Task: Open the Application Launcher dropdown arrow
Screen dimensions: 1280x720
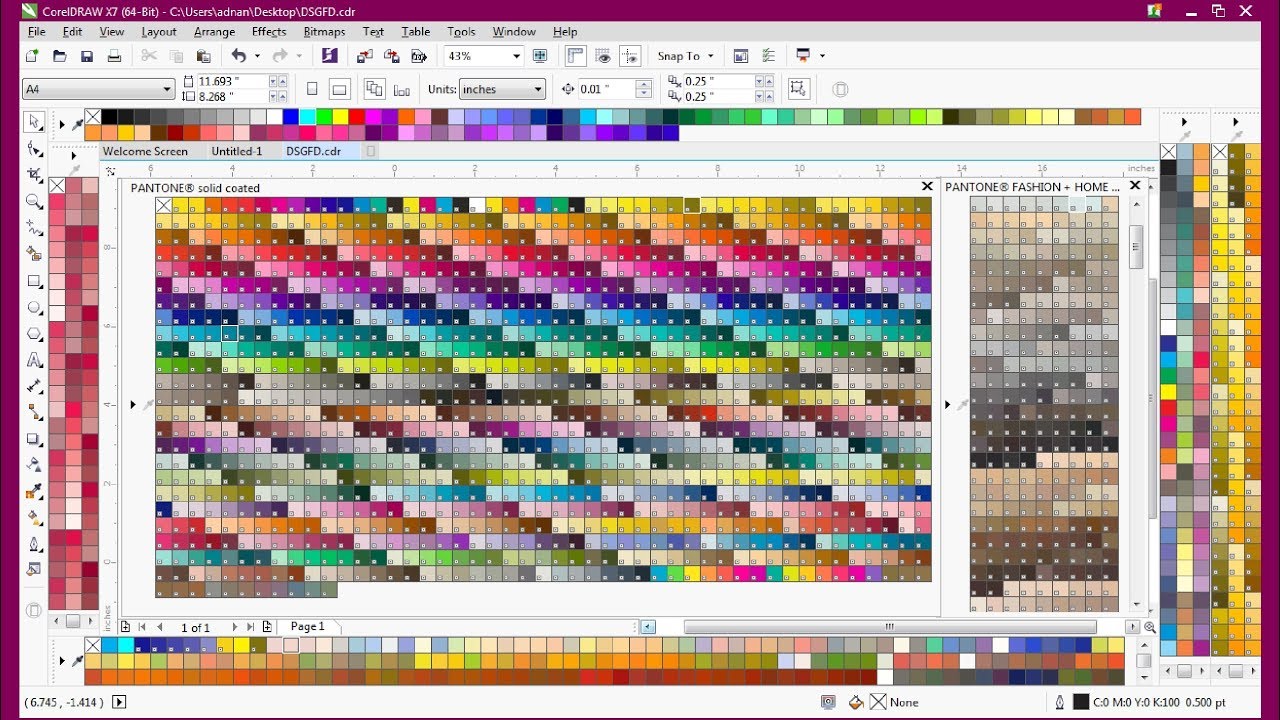Action: coord(822,56)
